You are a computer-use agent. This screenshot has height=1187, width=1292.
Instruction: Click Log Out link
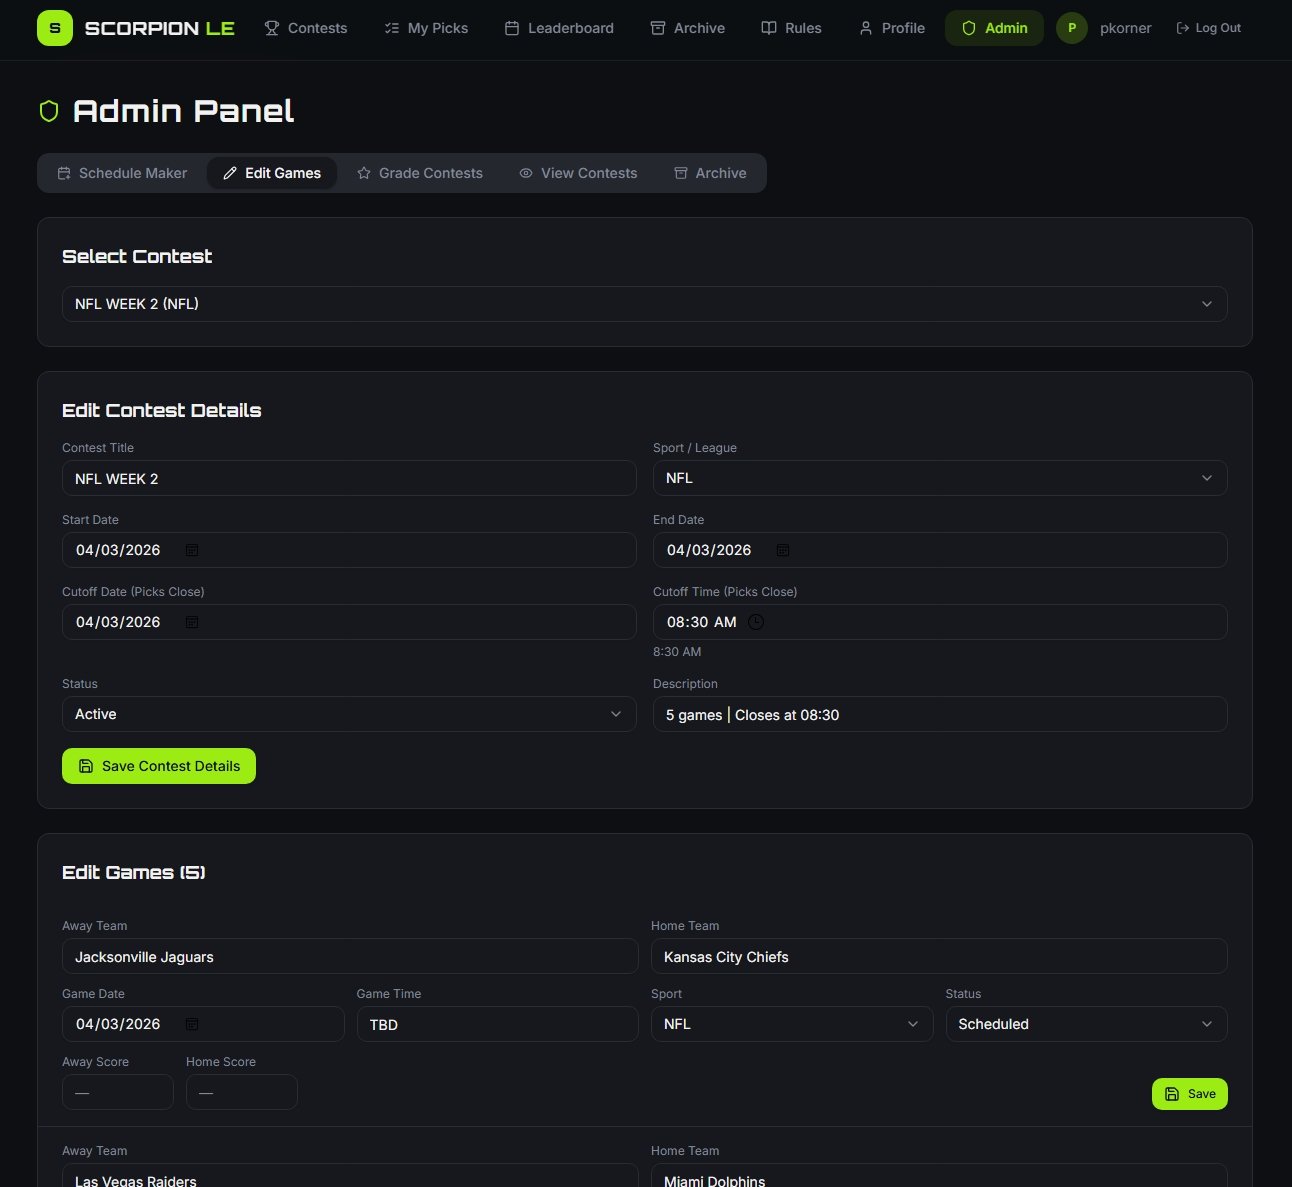click(x=1208, y=28)
